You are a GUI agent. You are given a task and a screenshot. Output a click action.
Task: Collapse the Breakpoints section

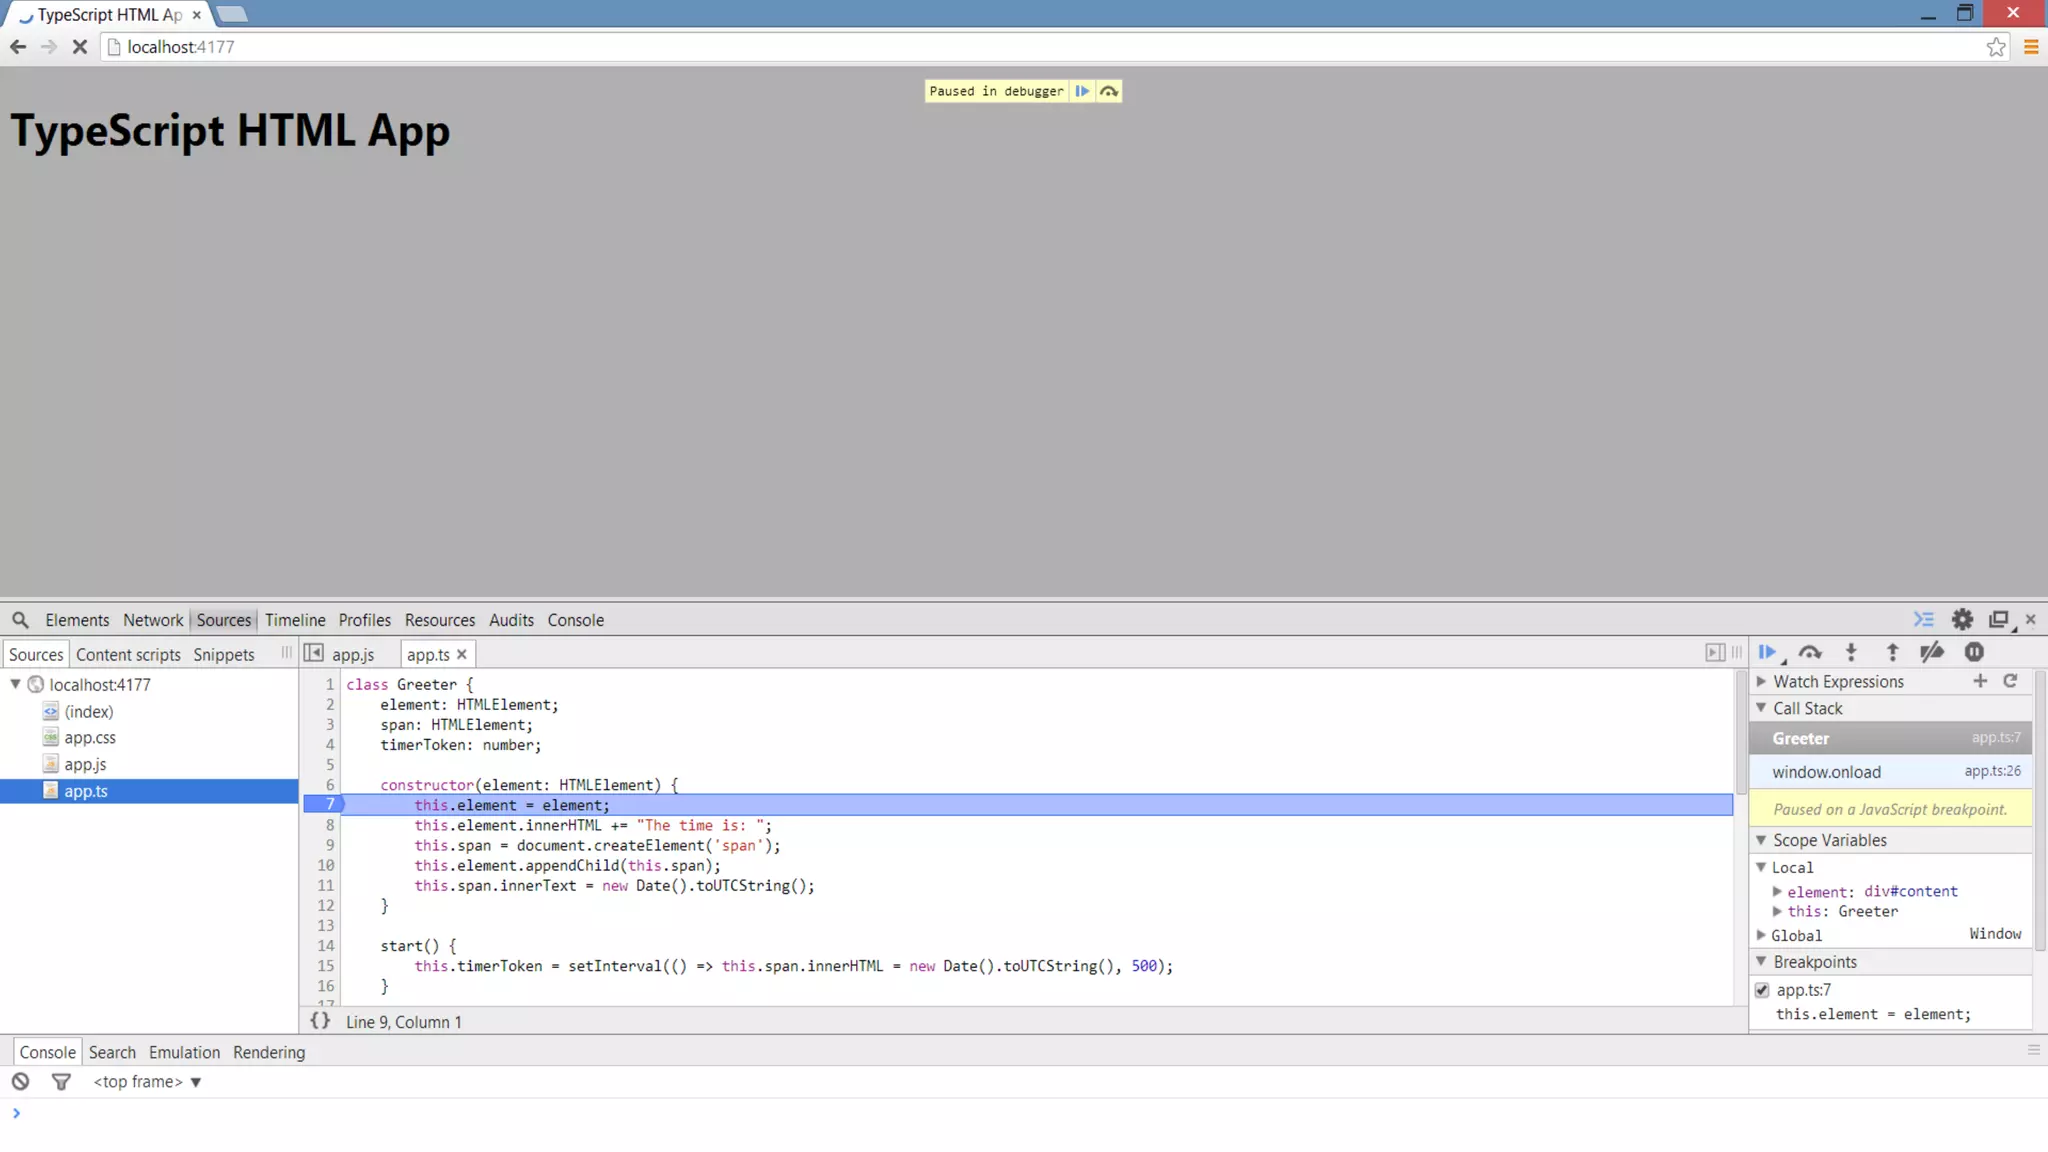pos(1762,961)
